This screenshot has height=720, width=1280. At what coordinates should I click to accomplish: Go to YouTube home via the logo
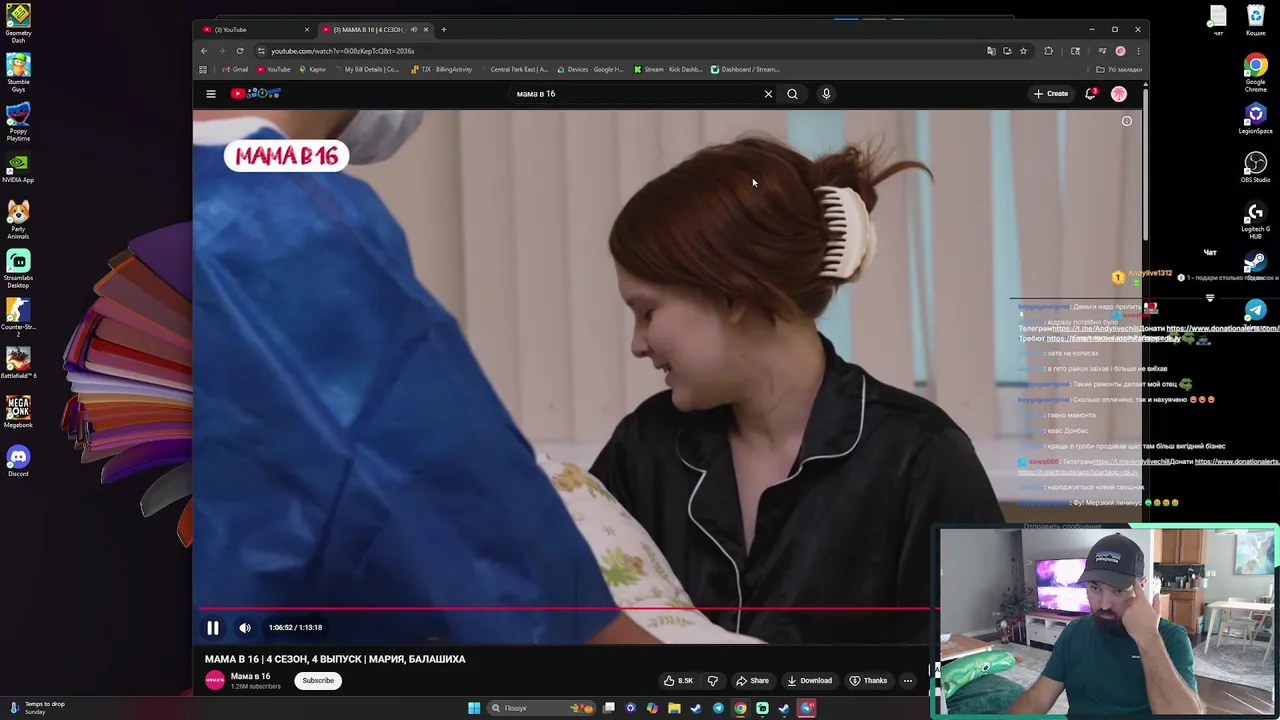coord(256,94)
